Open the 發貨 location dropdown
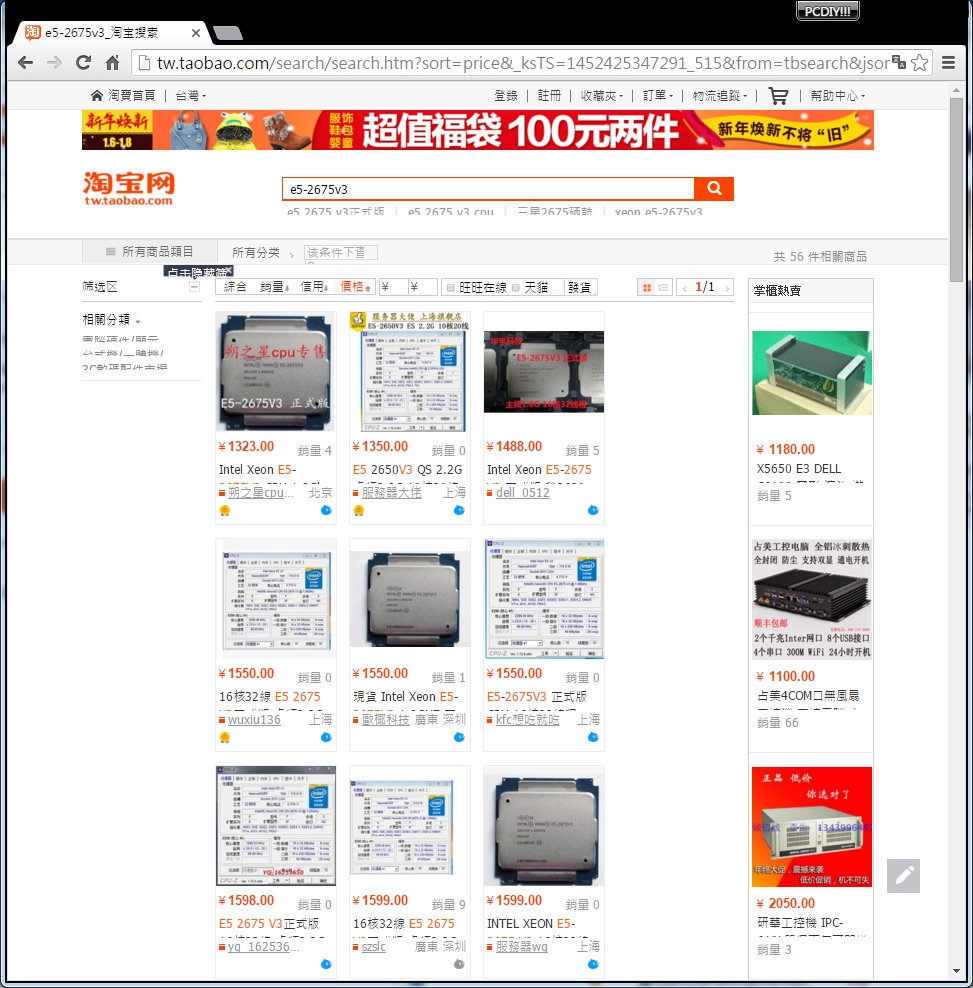The height and width of the screenshot is (988, 973). pyautogui.click(x=580, y=287)
